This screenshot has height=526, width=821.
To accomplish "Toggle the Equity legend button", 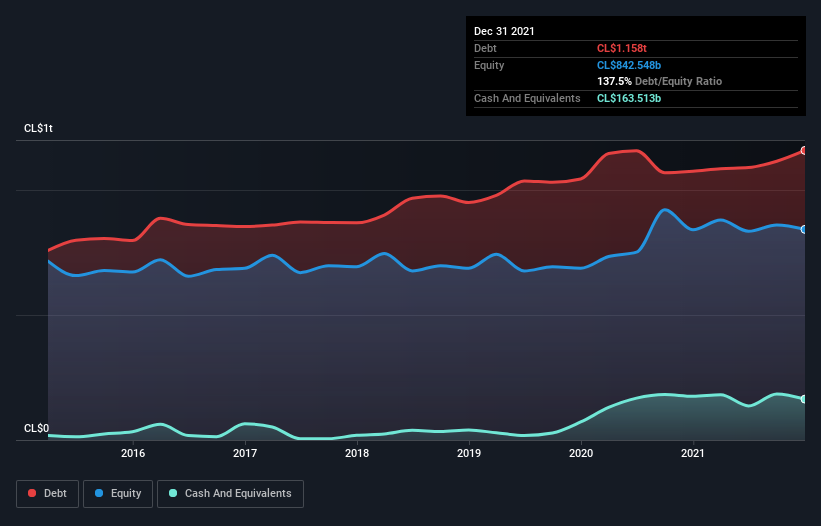I will 118,494.
